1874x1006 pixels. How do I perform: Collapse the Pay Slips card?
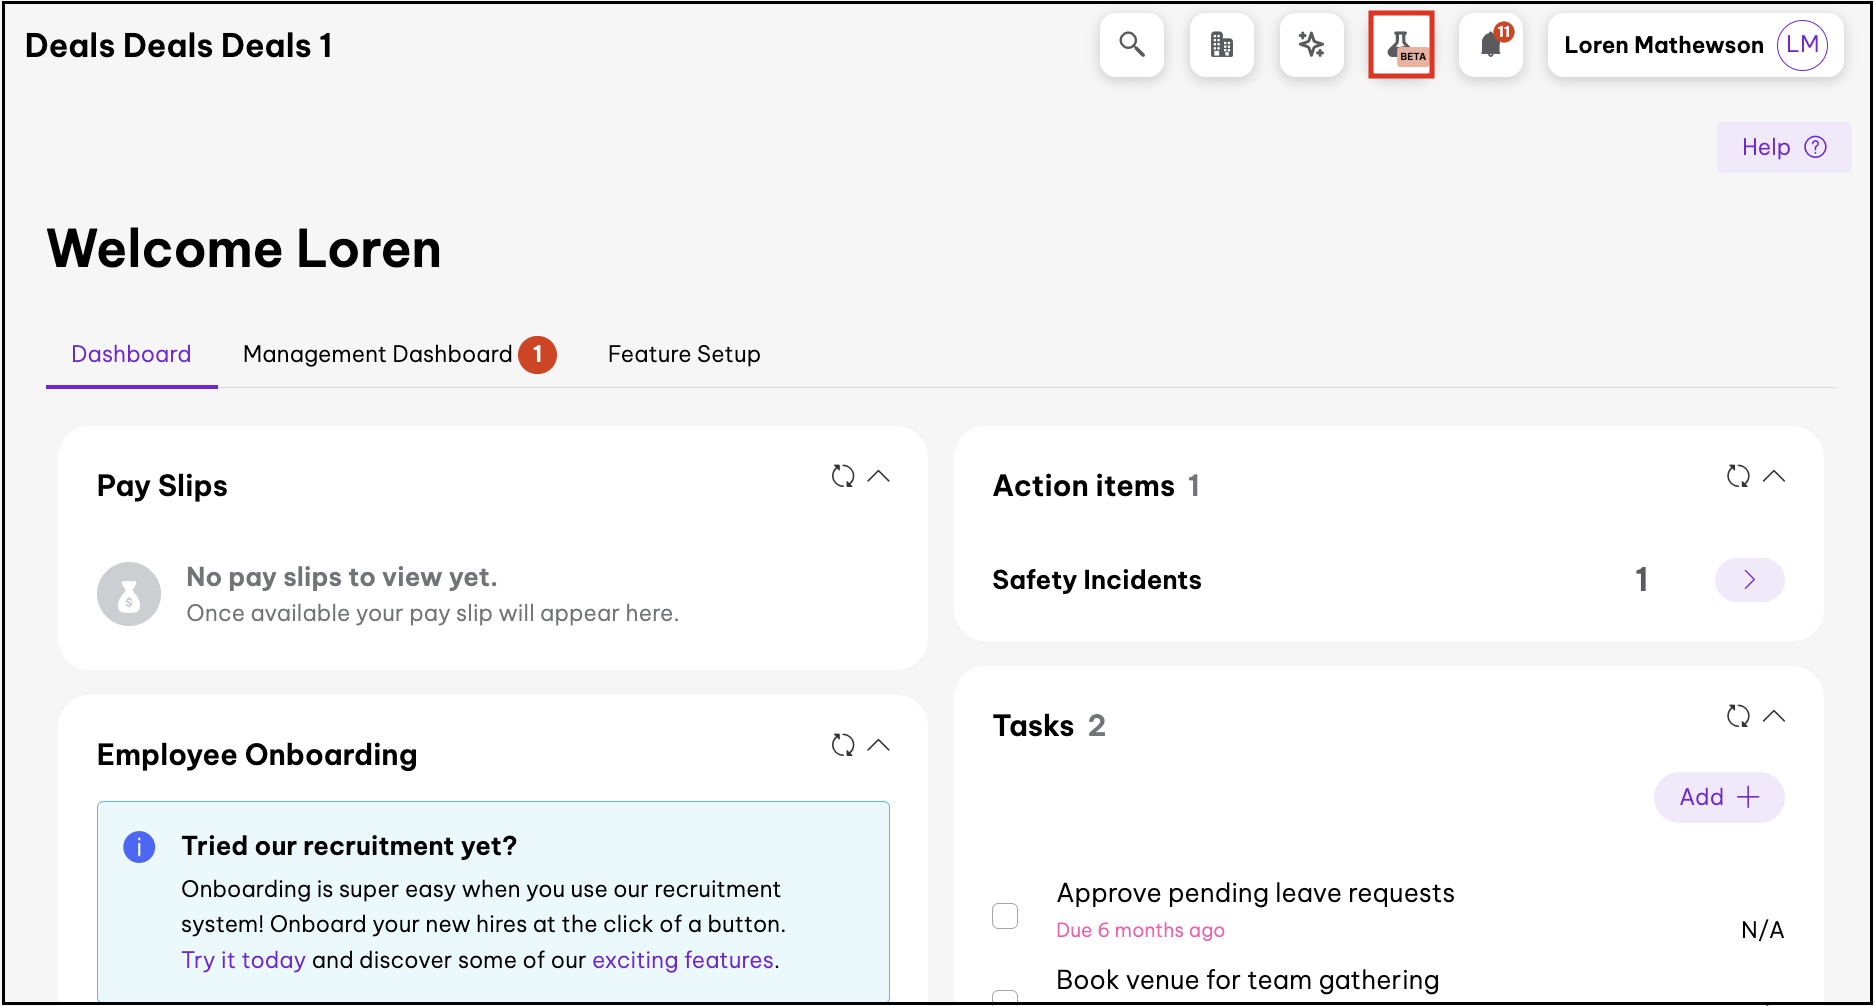[879, 476]
